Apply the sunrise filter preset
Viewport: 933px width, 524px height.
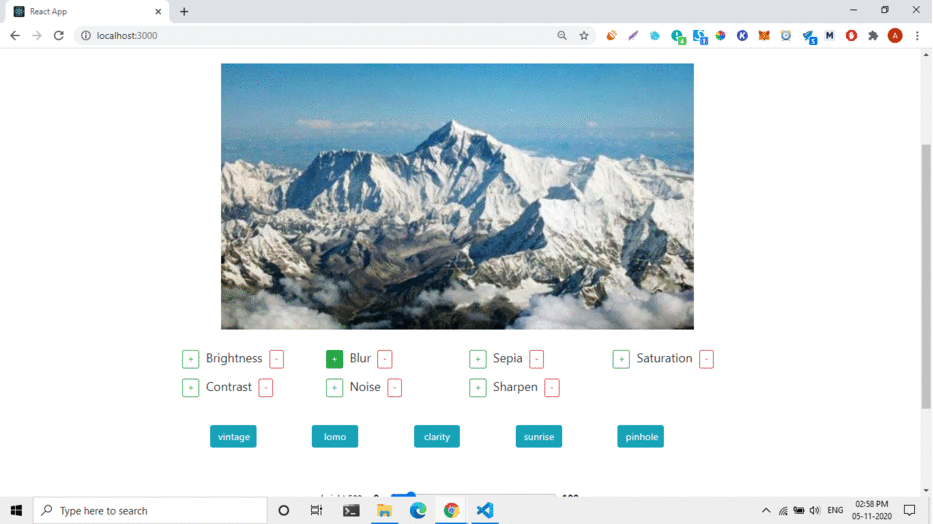click(539, 437)
